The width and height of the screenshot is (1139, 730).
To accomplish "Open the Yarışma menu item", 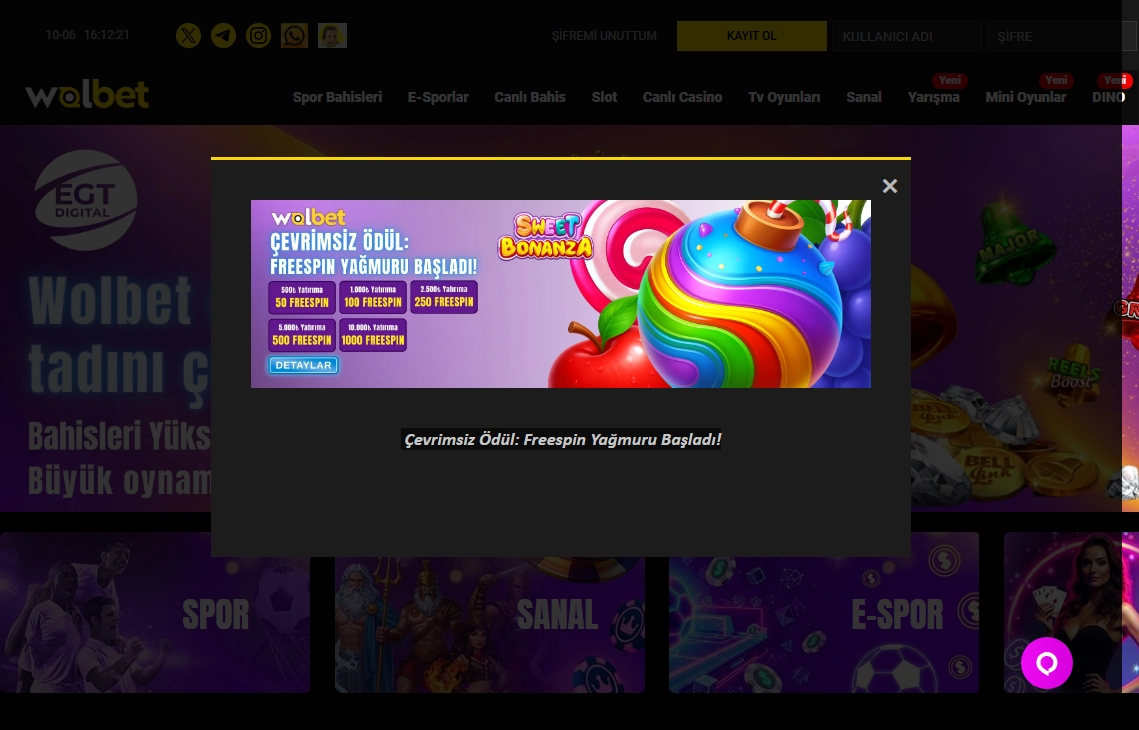I will pos(933,97).
